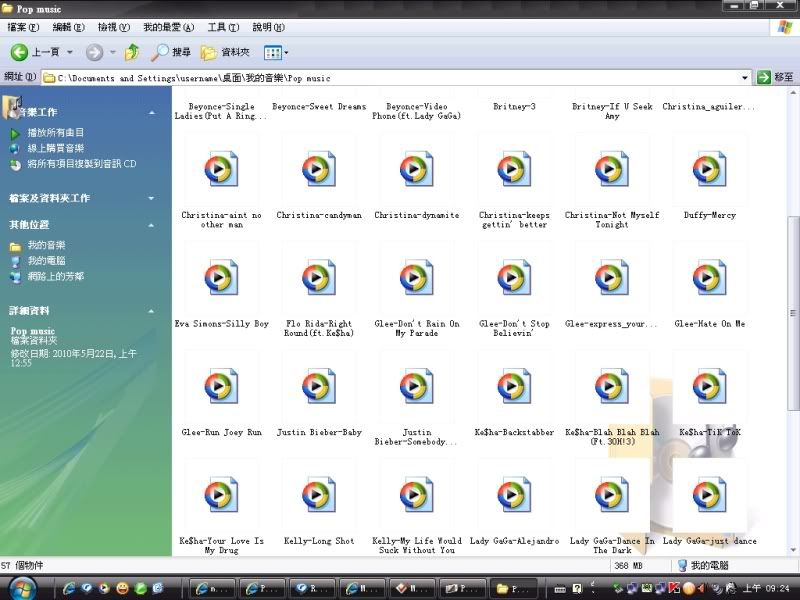Screen dimensions: 800x600
Task: Open the Help (說明) menu
Action: [x=268, y=27]
